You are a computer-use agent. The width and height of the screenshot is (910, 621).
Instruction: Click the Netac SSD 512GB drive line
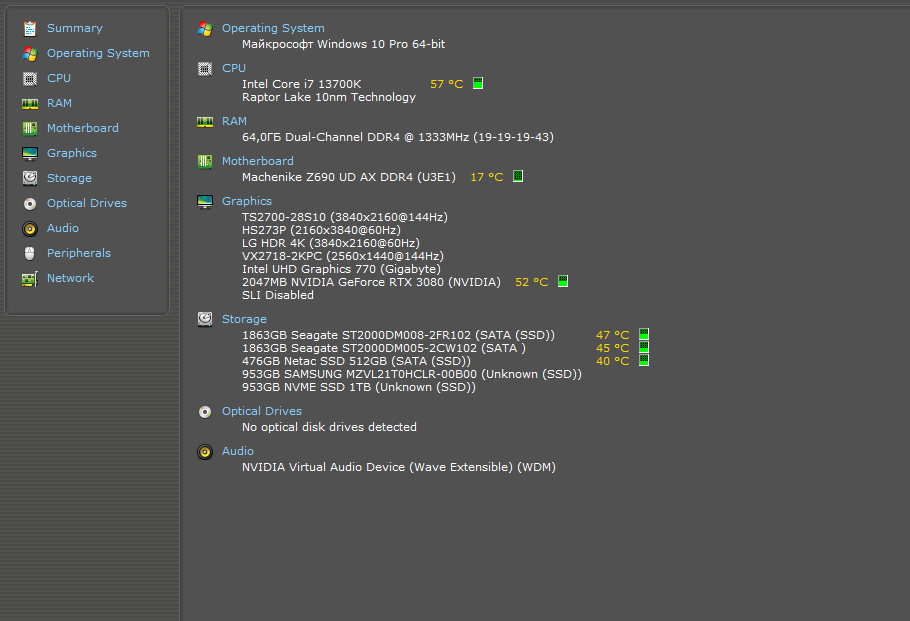click(356, 361)
